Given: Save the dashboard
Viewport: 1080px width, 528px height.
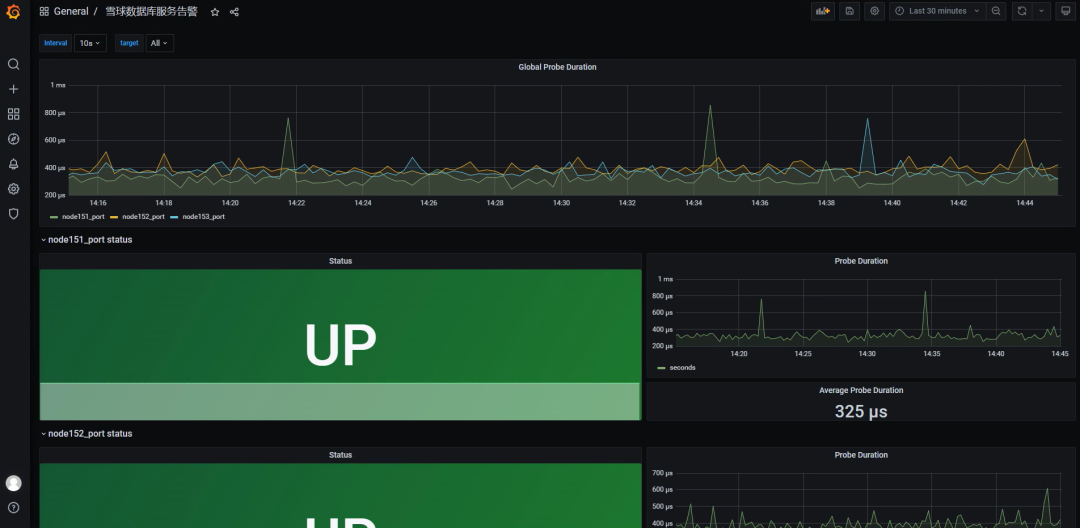Looking at the screenshot, I should (849, 11).
